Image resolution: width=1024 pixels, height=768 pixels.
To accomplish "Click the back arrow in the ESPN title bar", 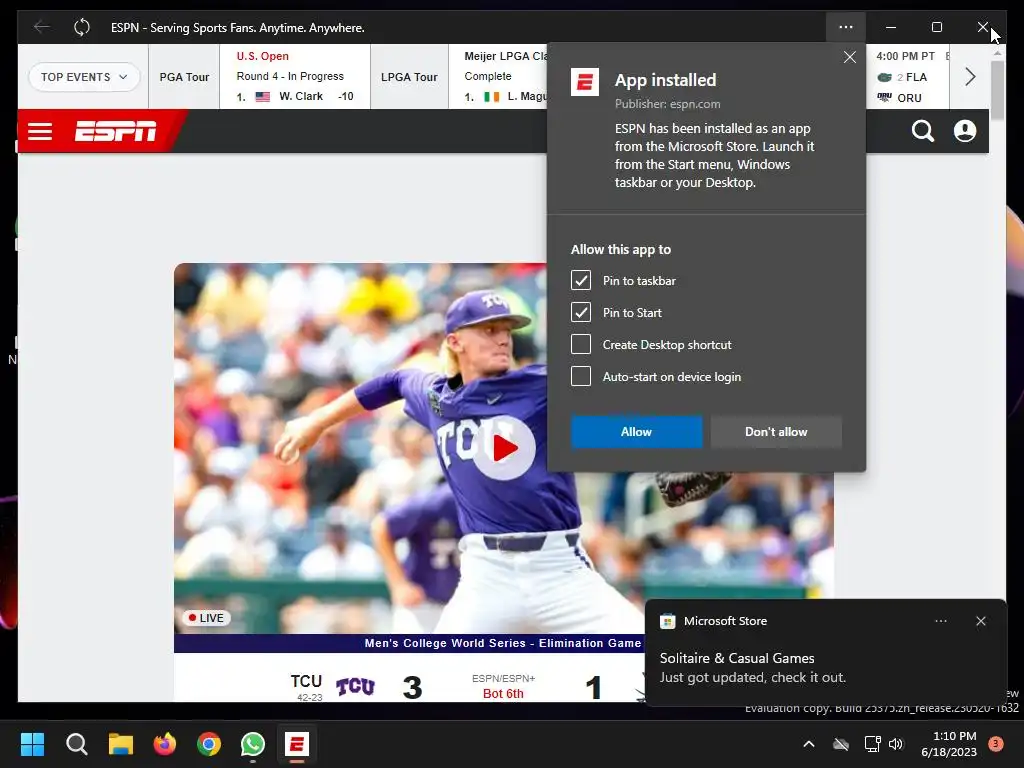I will click(42, 27).
